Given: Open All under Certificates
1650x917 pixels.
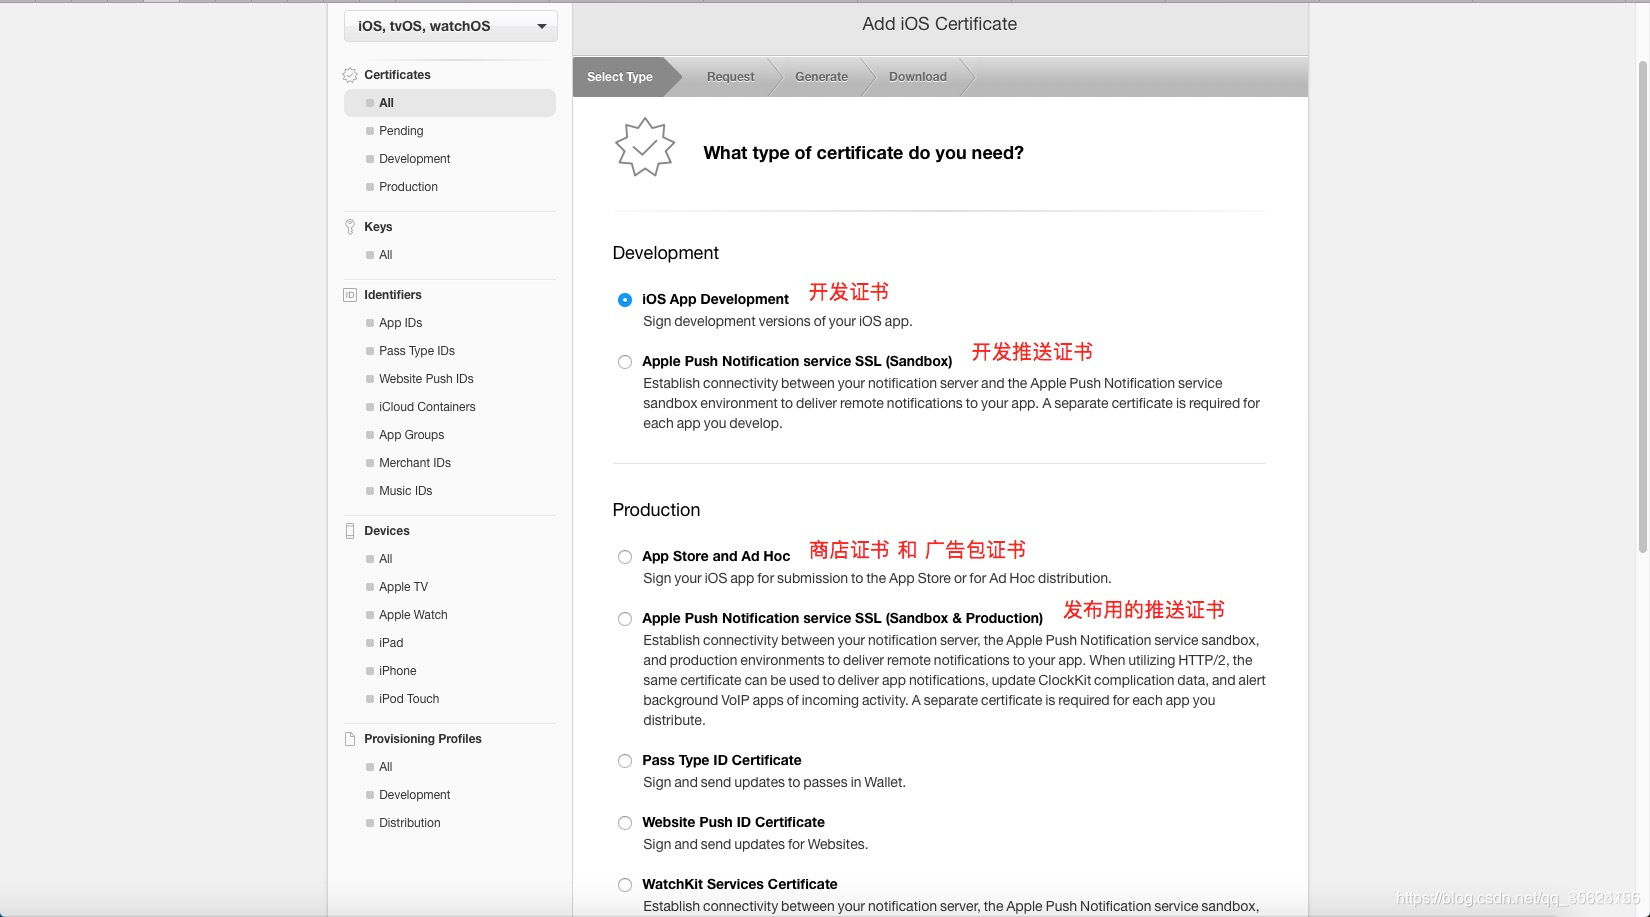Looking at the screenshot, I should pyautogui.click(x=450, y=103).
